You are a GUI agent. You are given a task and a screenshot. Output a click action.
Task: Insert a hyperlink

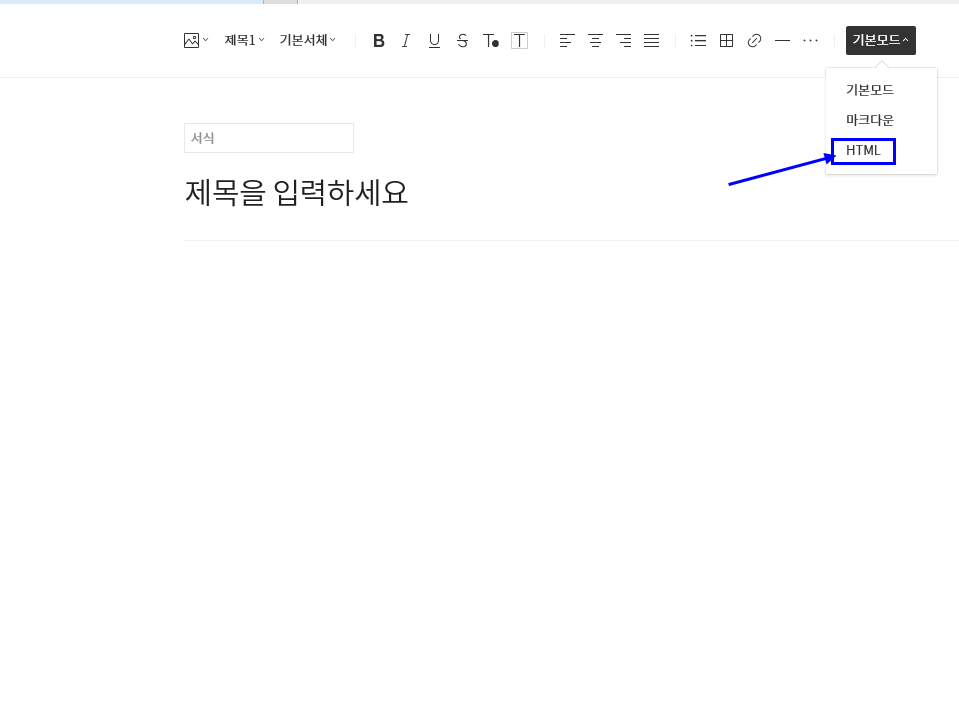click(x=754, y=41)
